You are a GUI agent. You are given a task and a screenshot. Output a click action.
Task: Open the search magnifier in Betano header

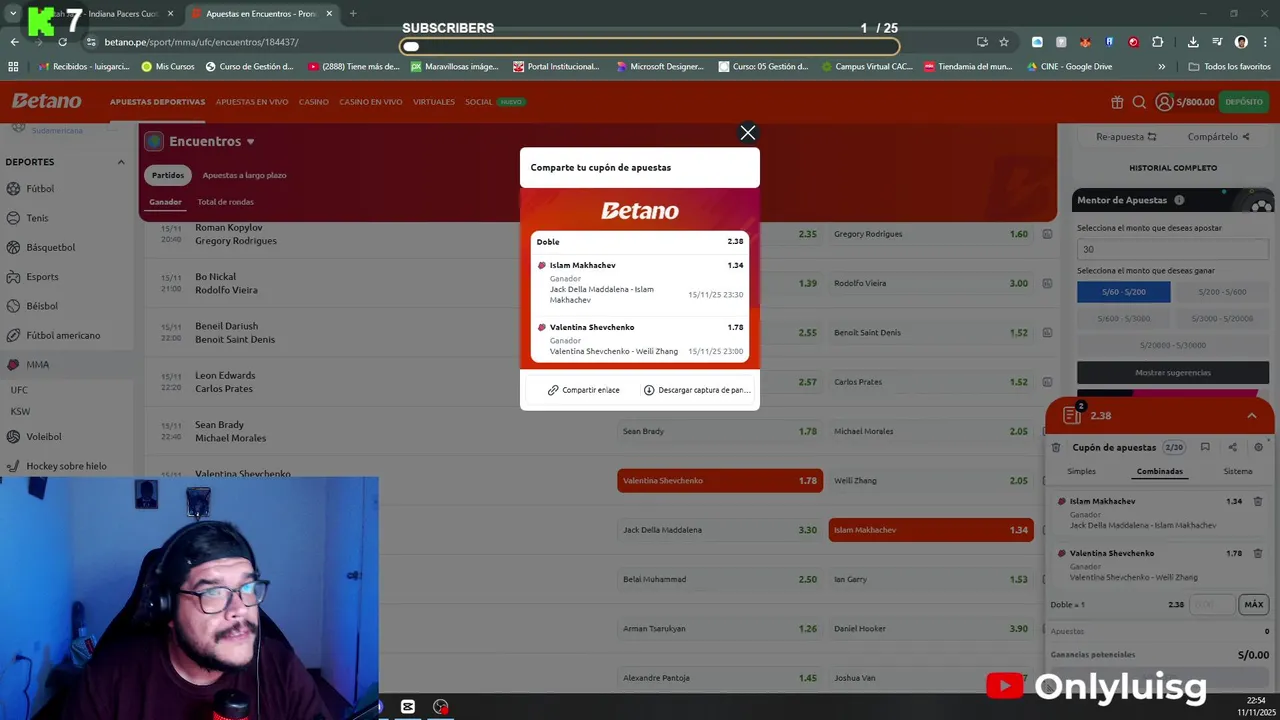[1139, 102]
